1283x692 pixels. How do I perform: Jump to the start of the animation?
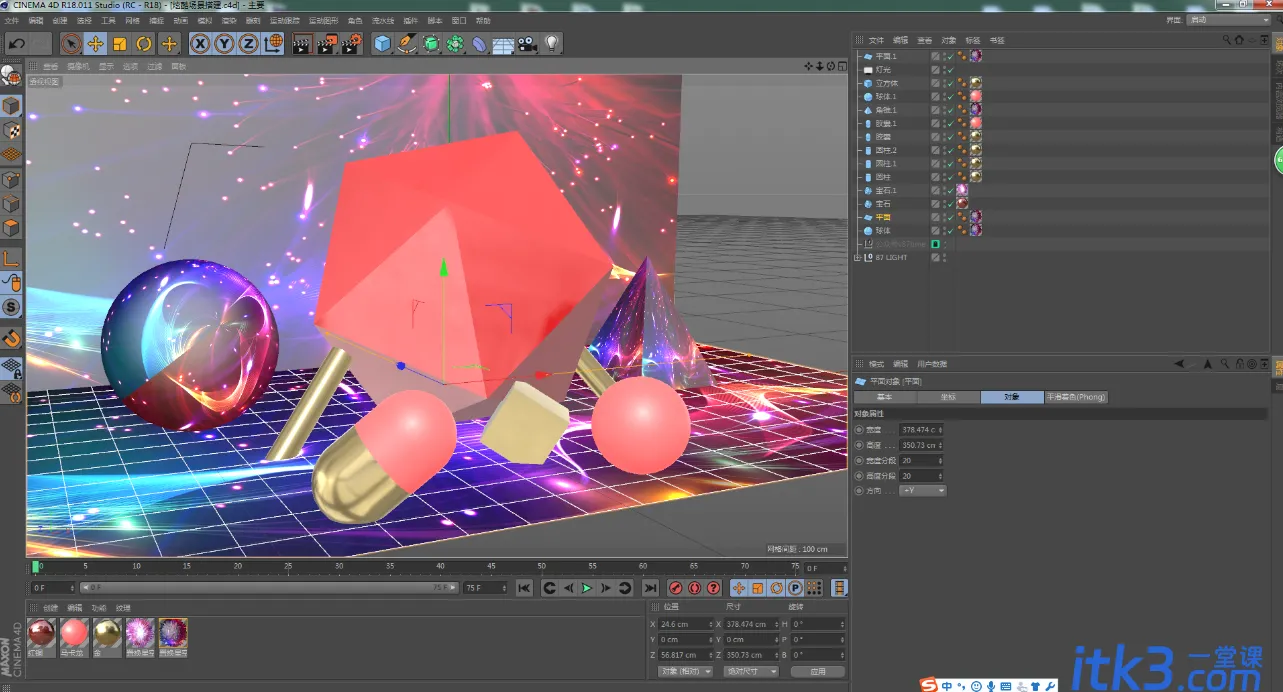pyautogui.click(x=524, y=588)
